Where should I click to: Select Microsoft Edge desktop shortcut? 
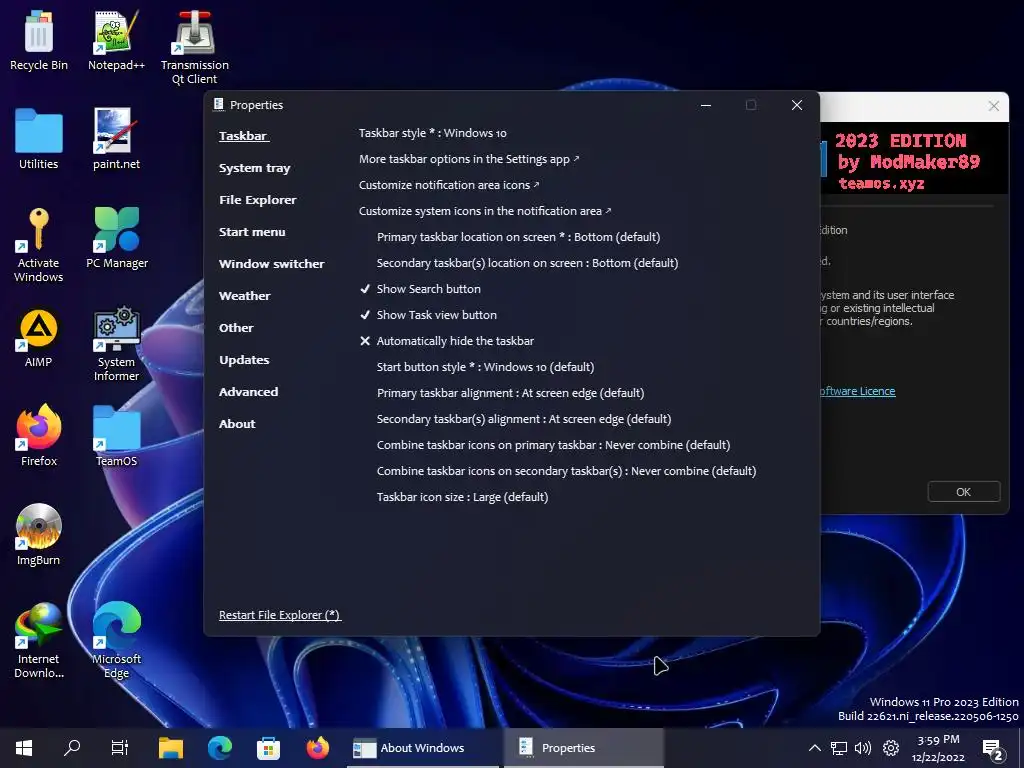(x=116, y=641)
